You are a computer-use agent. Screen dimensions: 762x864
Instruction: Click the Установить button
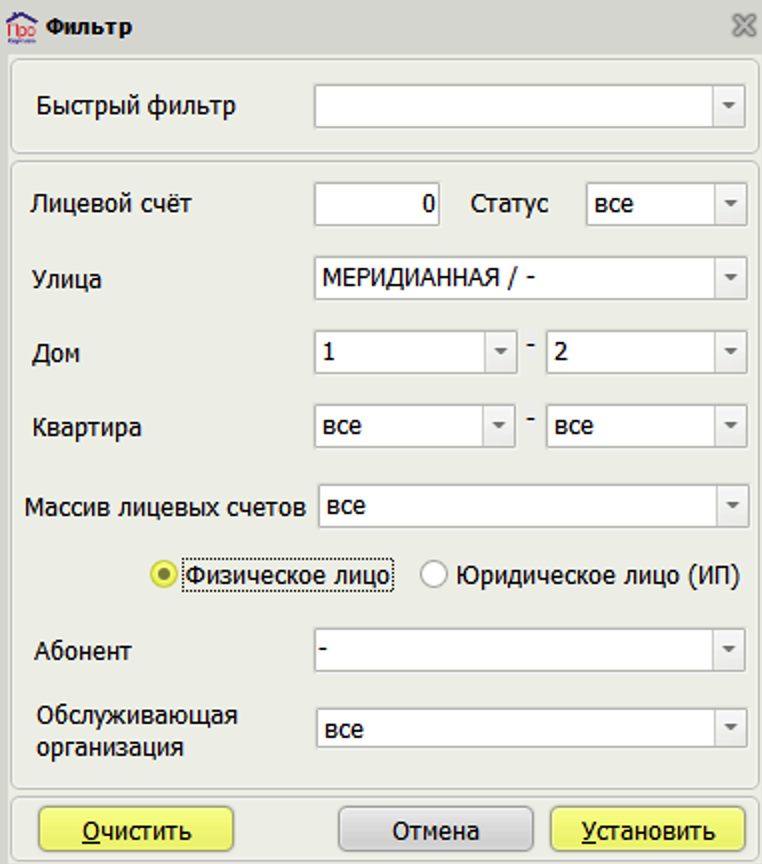(648, 830)
